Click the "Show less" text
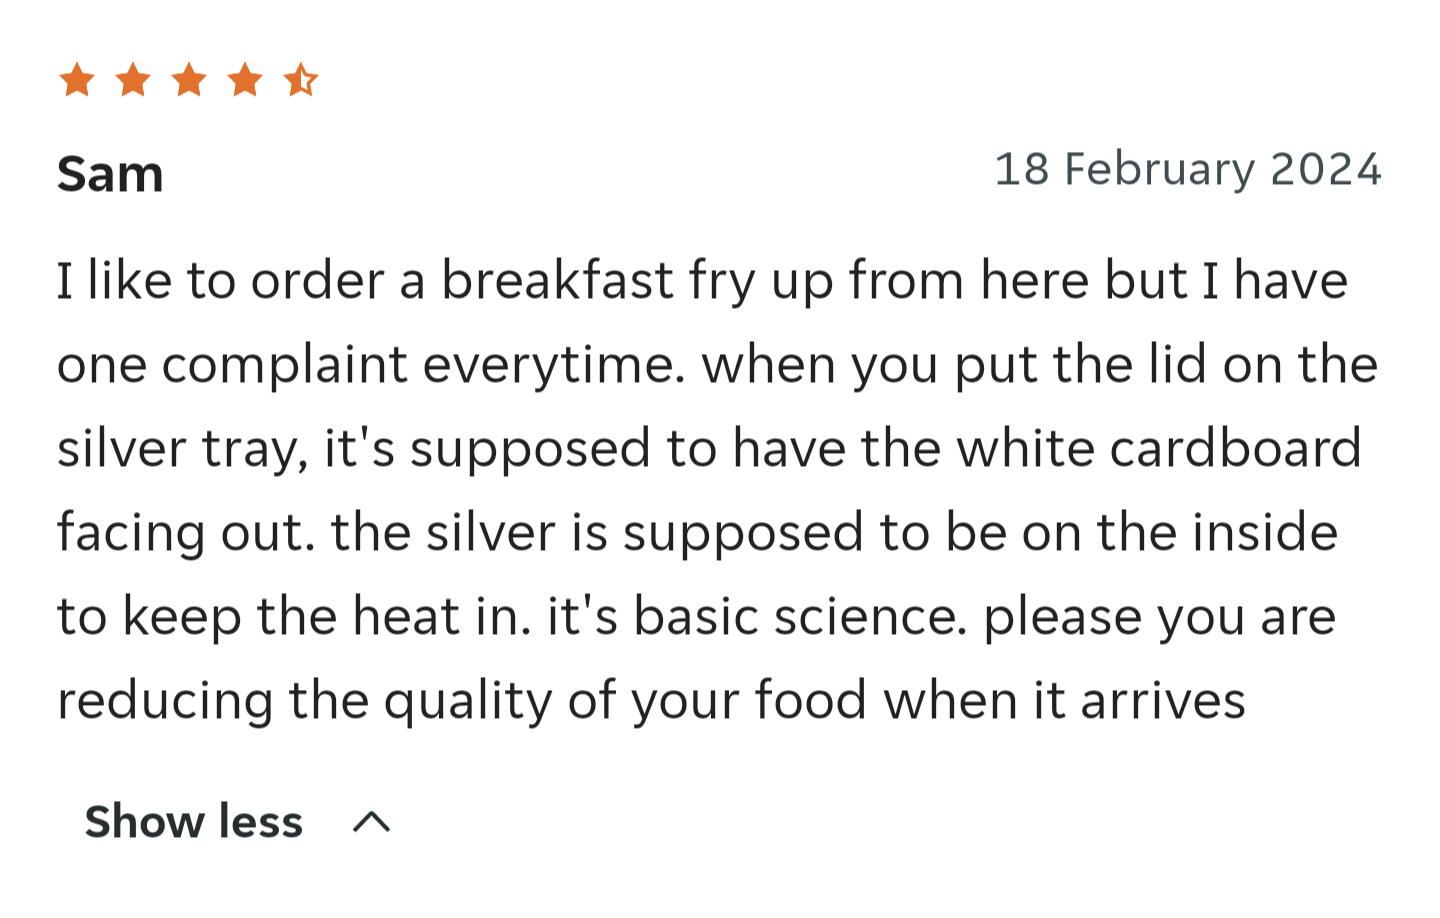The image size is (1440, 918). [x=193, y=822]
